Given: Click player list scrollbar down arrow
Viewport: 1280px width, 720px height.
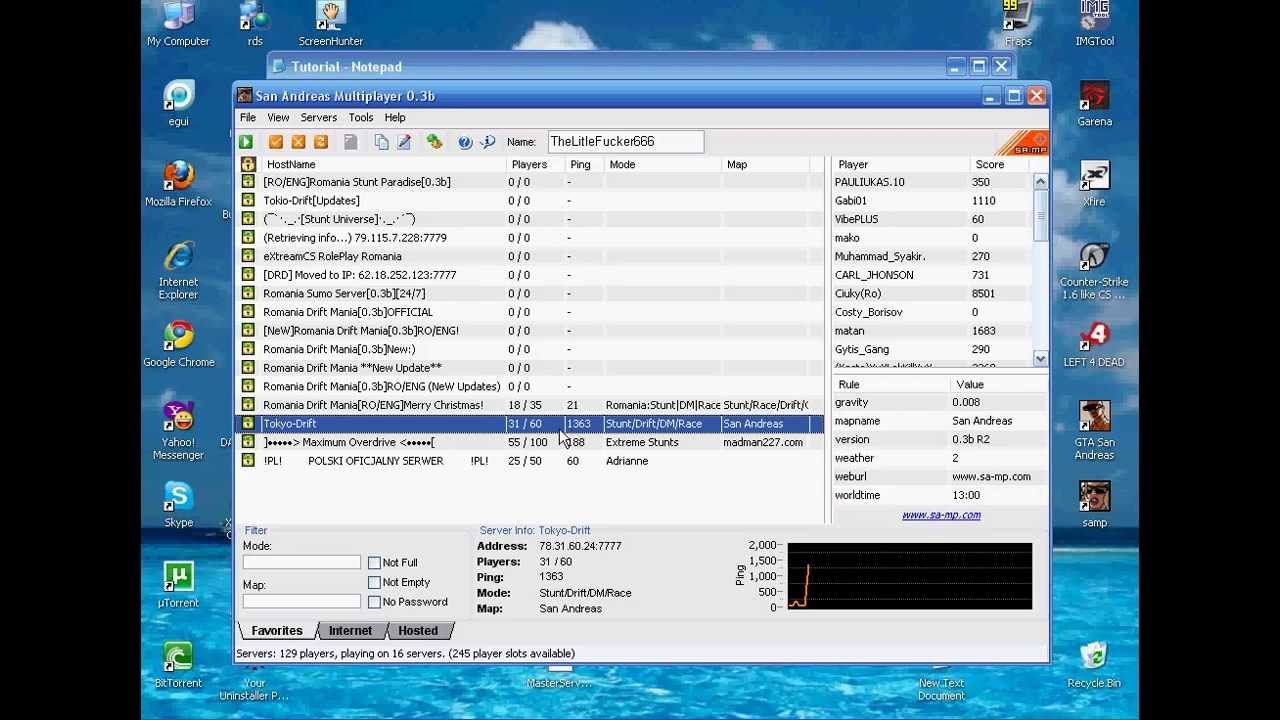Looking at the screenshot, I should [x=1040, y=358].
